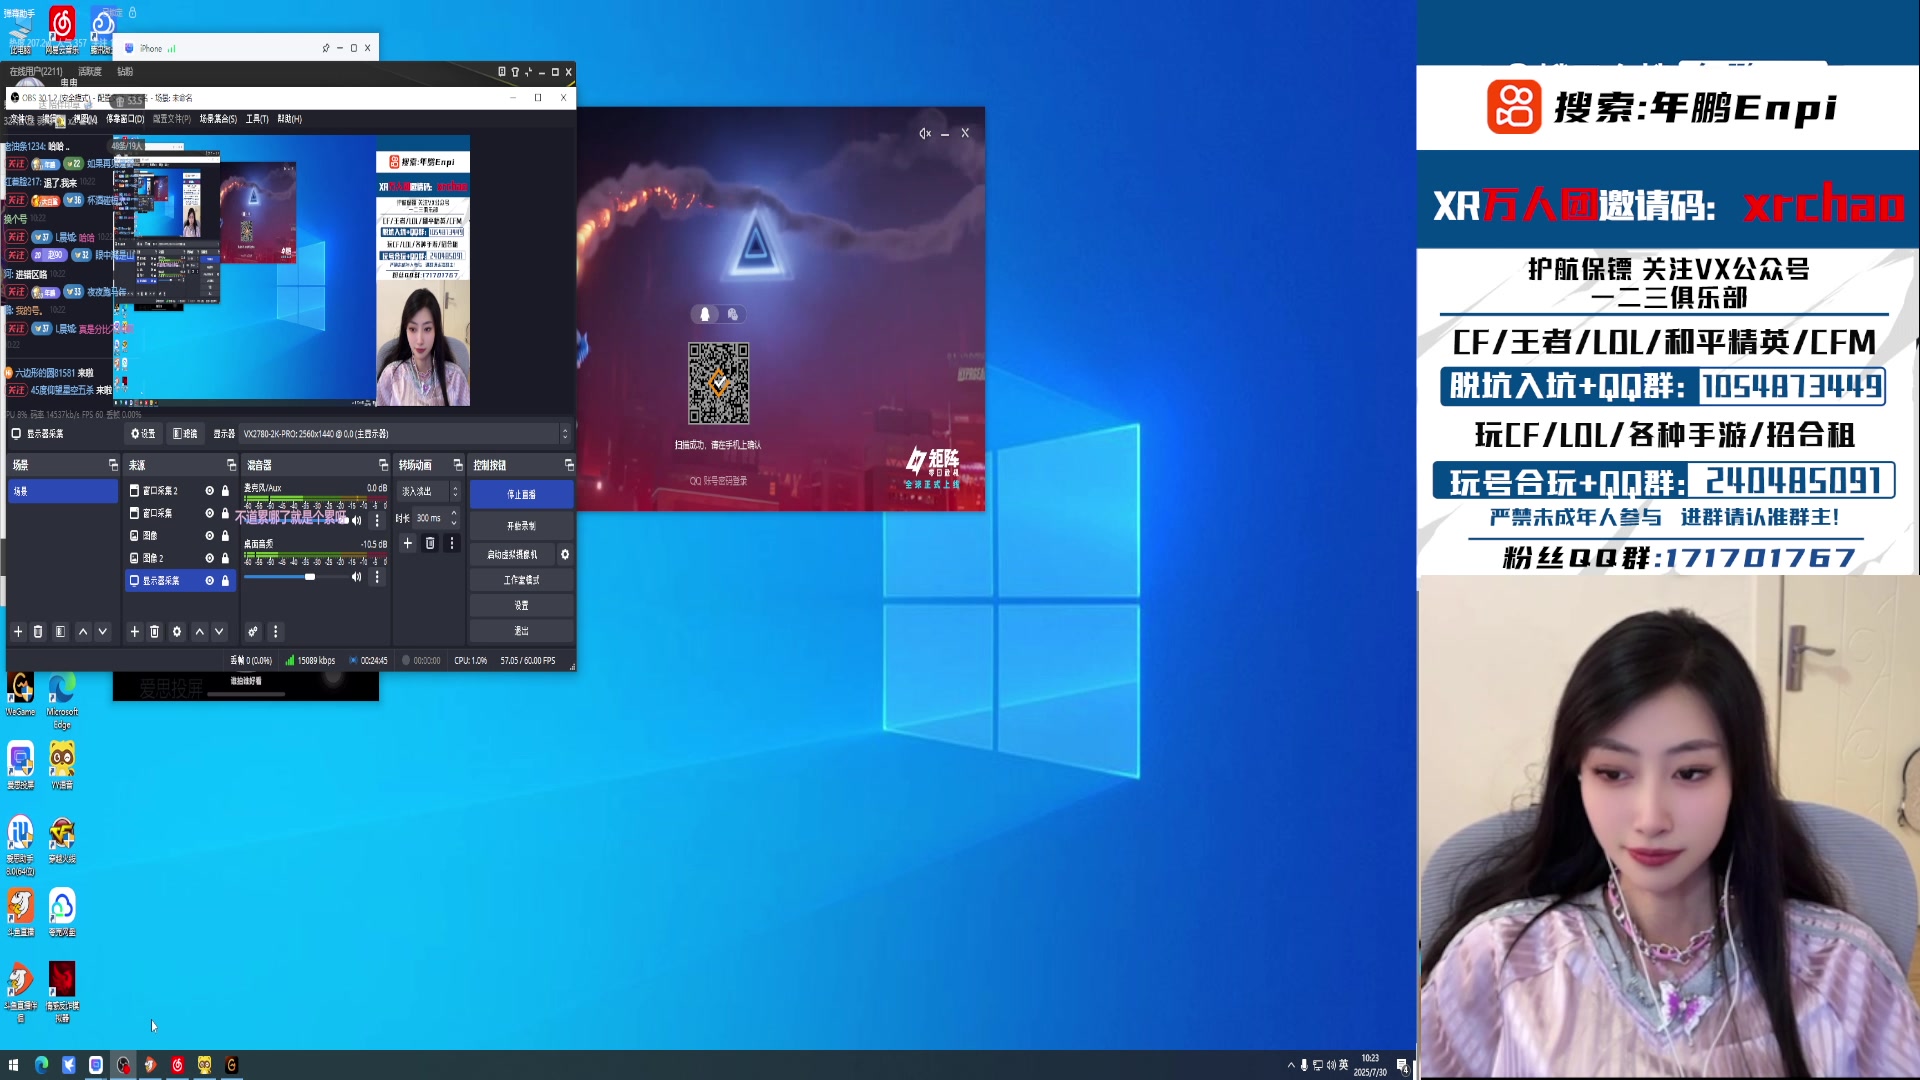
Task: Click the 时长 300 ms duration stepper
Action: (454, 518)
